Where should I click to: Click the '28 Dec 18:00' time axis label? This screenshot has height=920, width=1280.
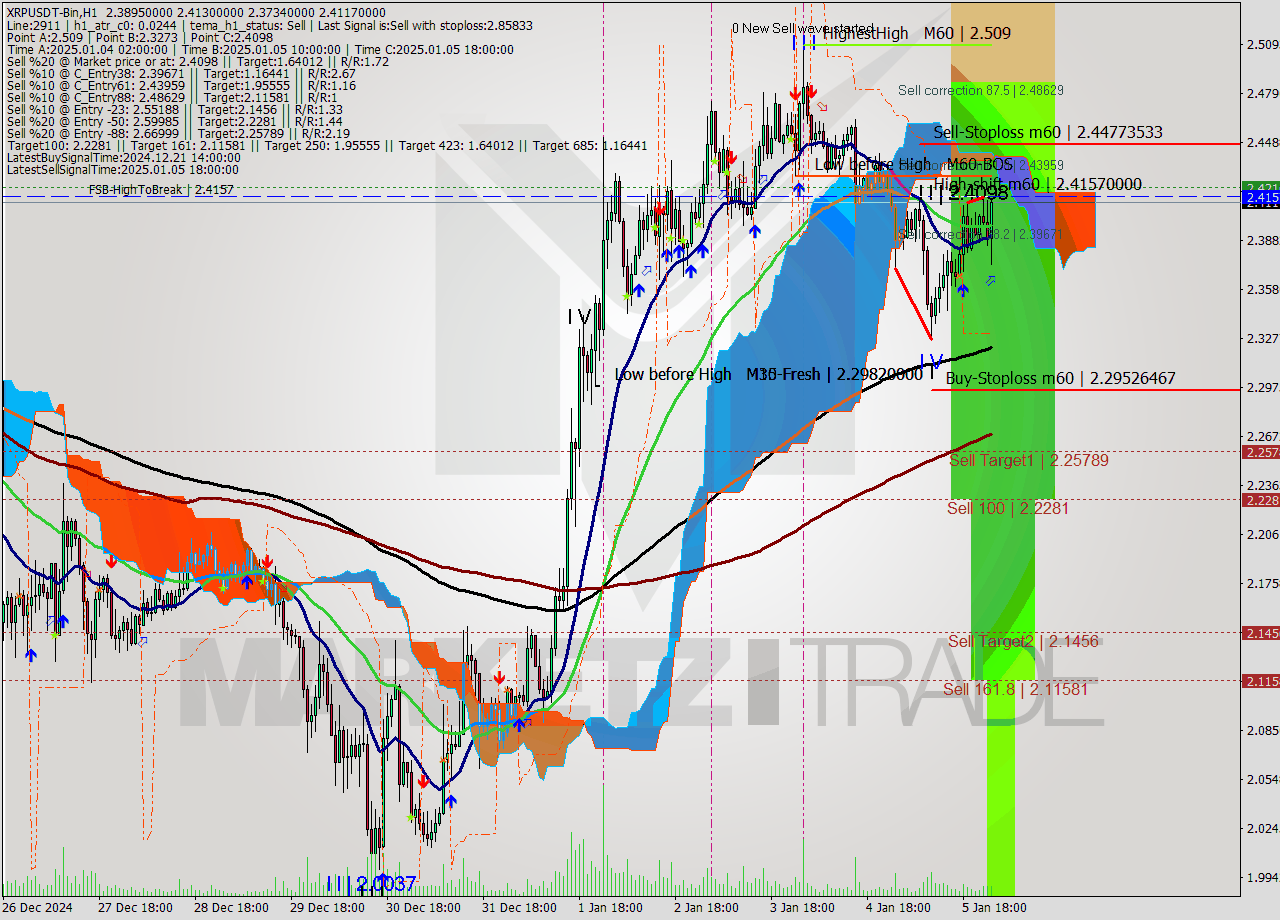[231, 908]
